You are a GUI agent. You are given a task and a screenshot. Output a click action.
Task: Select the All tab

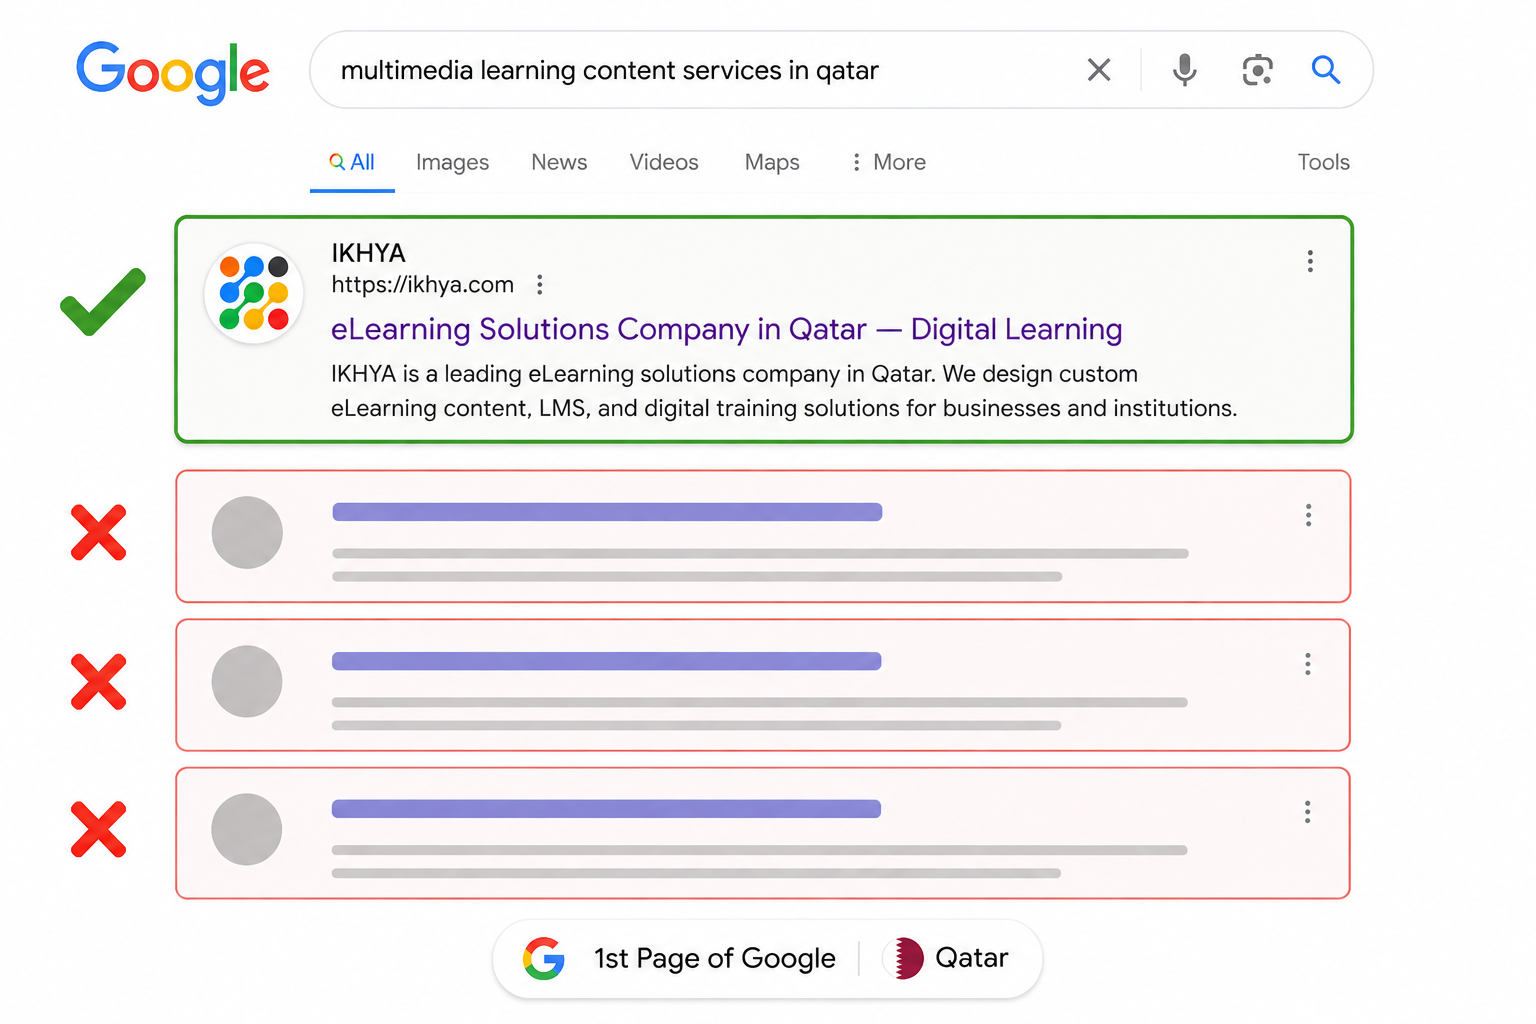[x=352, y=162]
